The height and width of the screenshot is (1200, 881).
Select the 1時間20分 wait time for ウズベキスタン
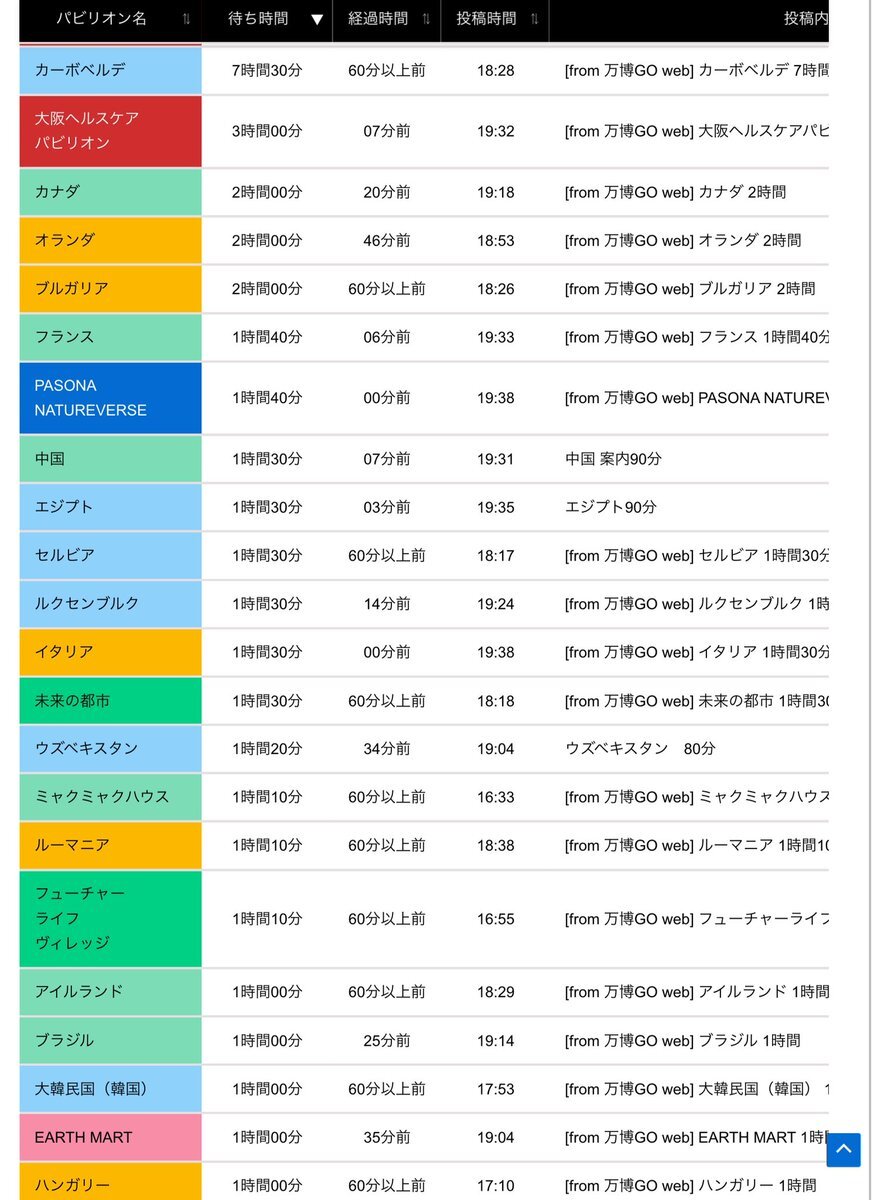coord(267,749)
